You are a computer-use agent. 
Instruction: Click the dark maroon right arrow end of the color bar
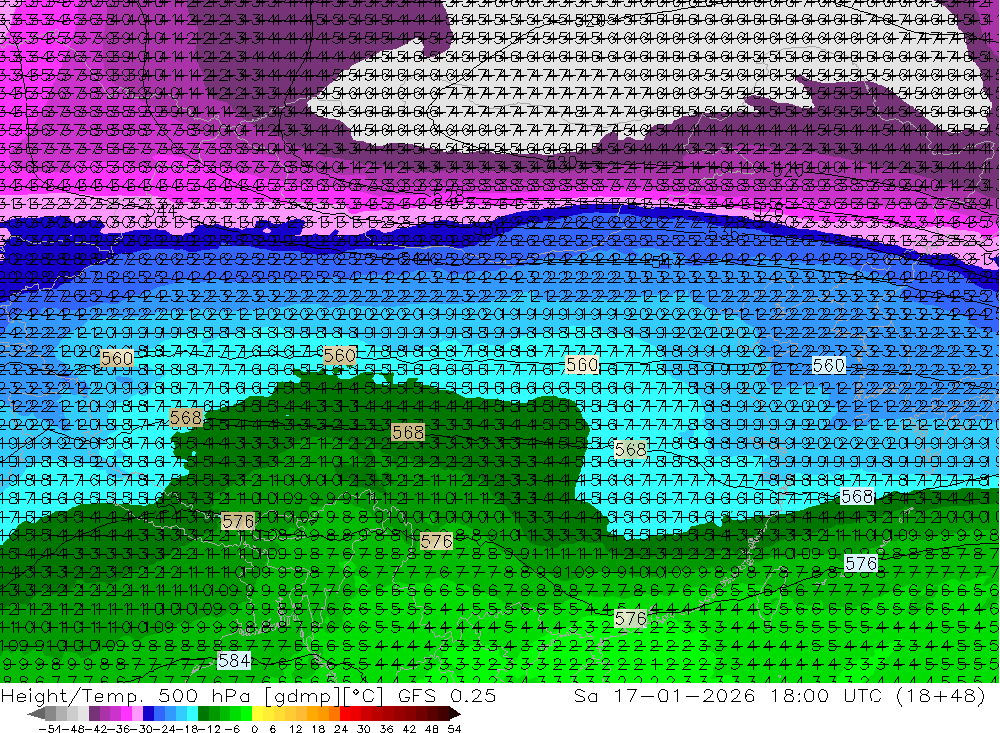455,713
